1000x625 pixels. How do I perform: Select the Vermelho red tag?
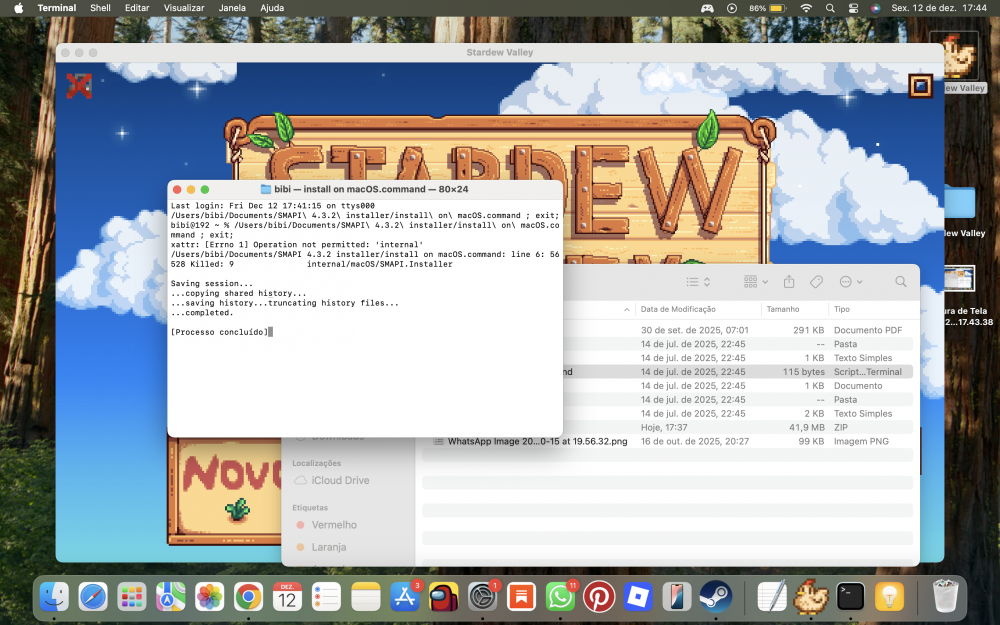334,525
